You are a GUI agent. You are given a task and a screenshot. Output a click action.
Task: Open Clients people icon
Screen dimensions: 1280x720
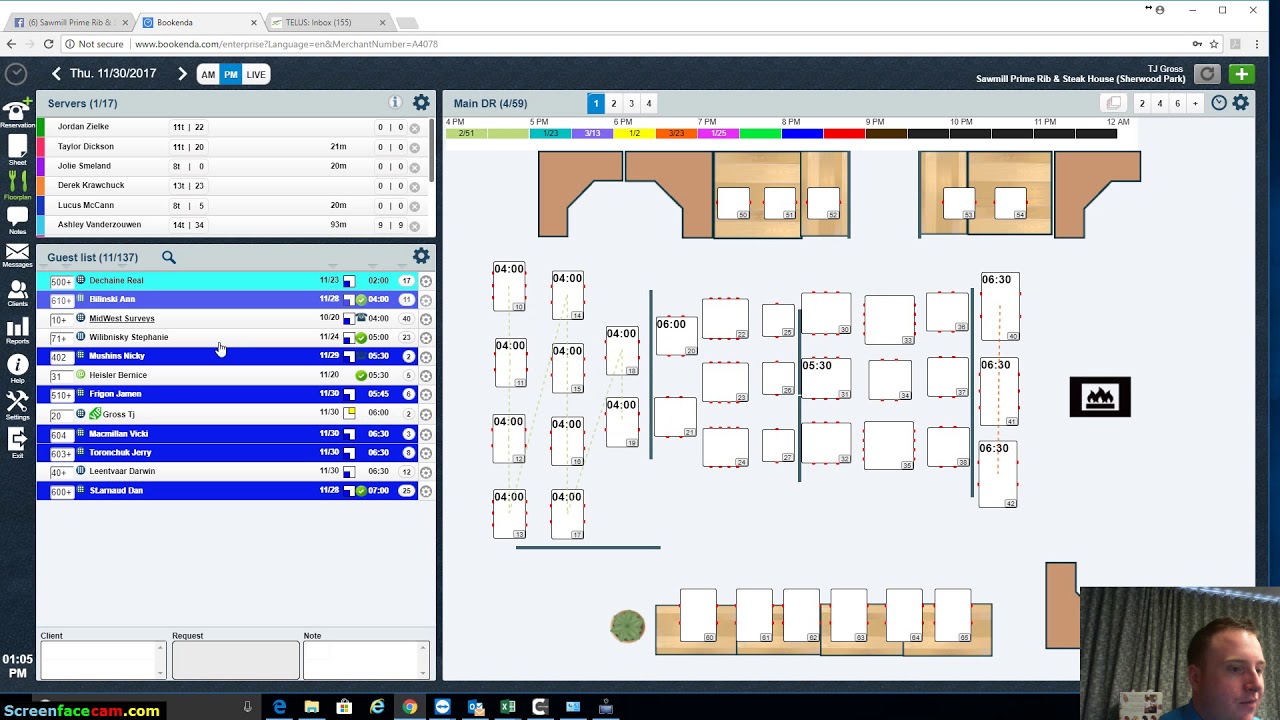(x=17, y=290)
